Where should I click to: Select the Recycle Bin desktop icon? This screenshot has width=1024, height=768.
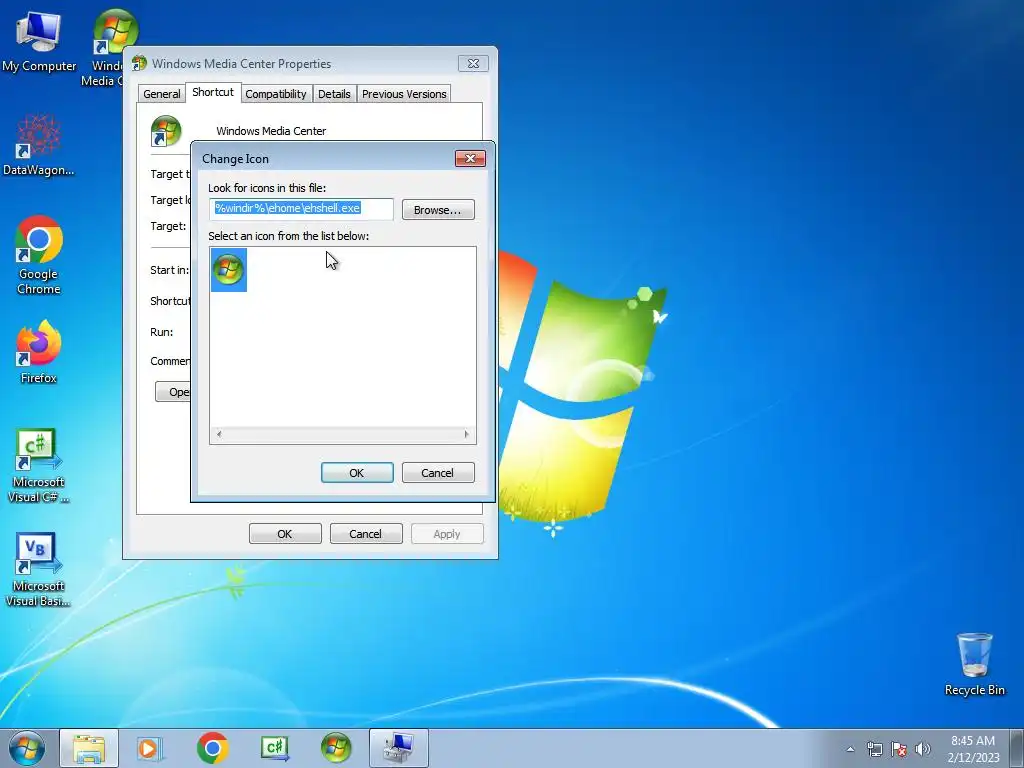click(974, 664)
